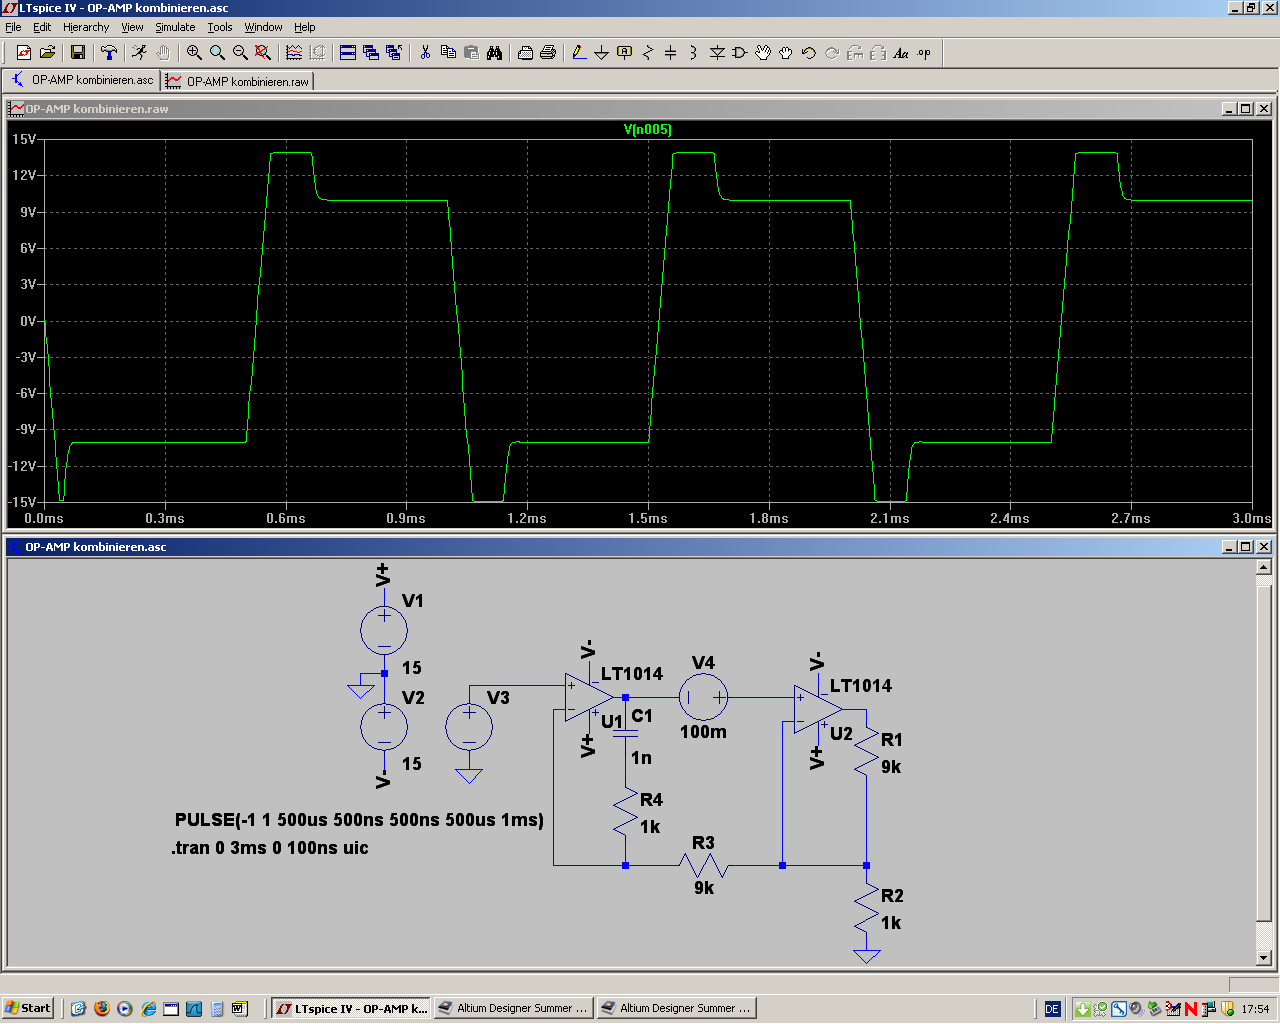Click the Undo arrow icon
This screenshot has height=1024, width=1280.
point(809,53)
